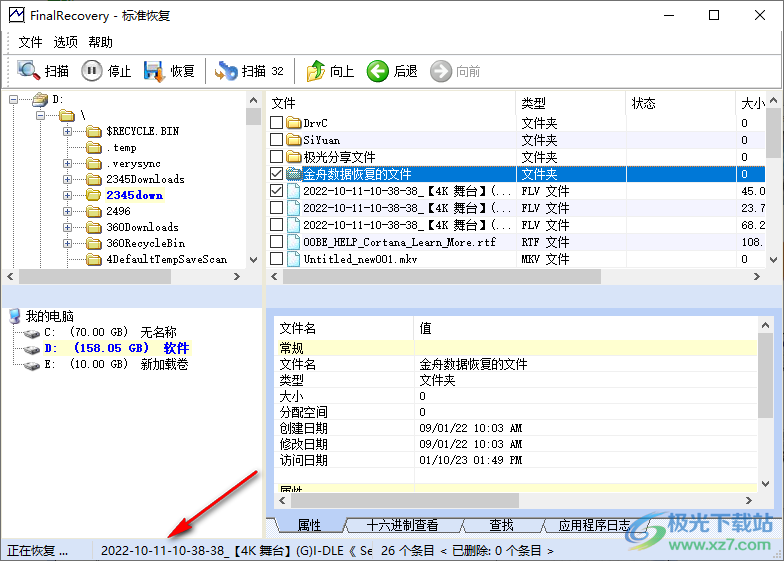Click the grey Forward arrow icon
This screenshot has width=784, height=561.
point(440,71)
